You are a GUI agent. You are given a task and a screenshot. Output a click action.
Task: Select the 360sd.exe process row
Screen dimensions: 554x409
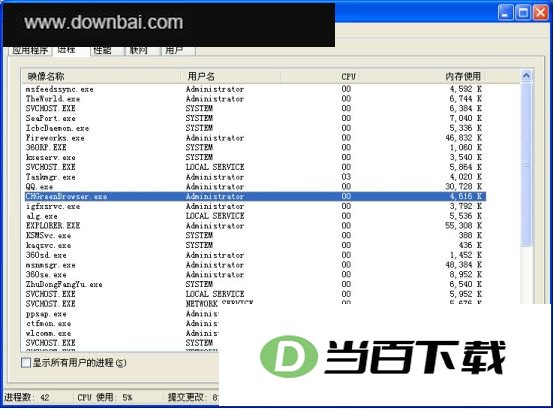[x=255, y=255]
